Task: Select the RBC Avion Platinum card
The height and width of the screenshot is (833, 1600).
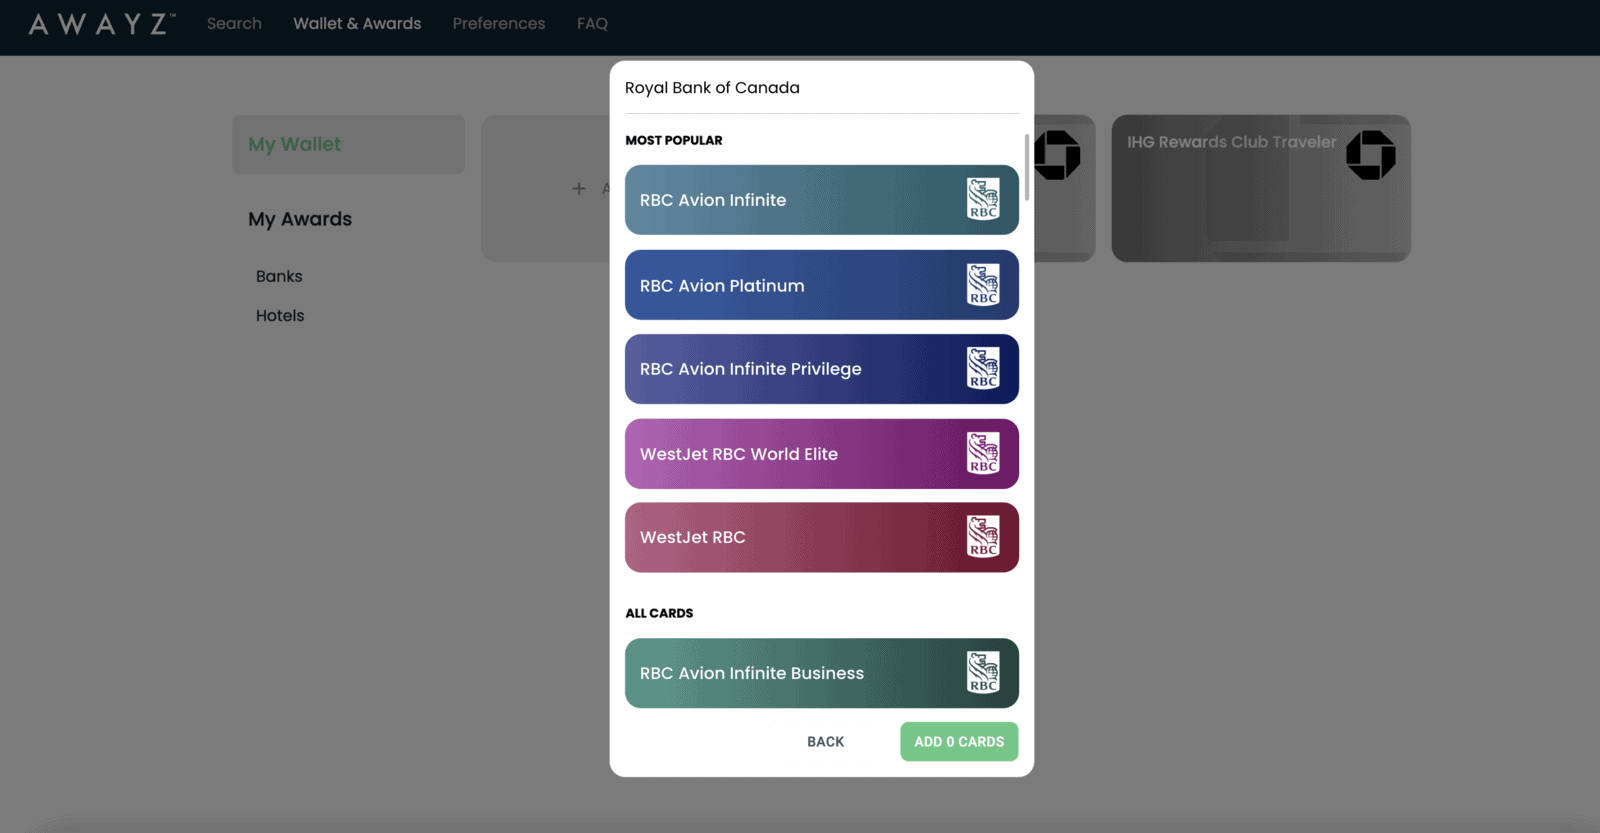Action: (x=822, y=285)
